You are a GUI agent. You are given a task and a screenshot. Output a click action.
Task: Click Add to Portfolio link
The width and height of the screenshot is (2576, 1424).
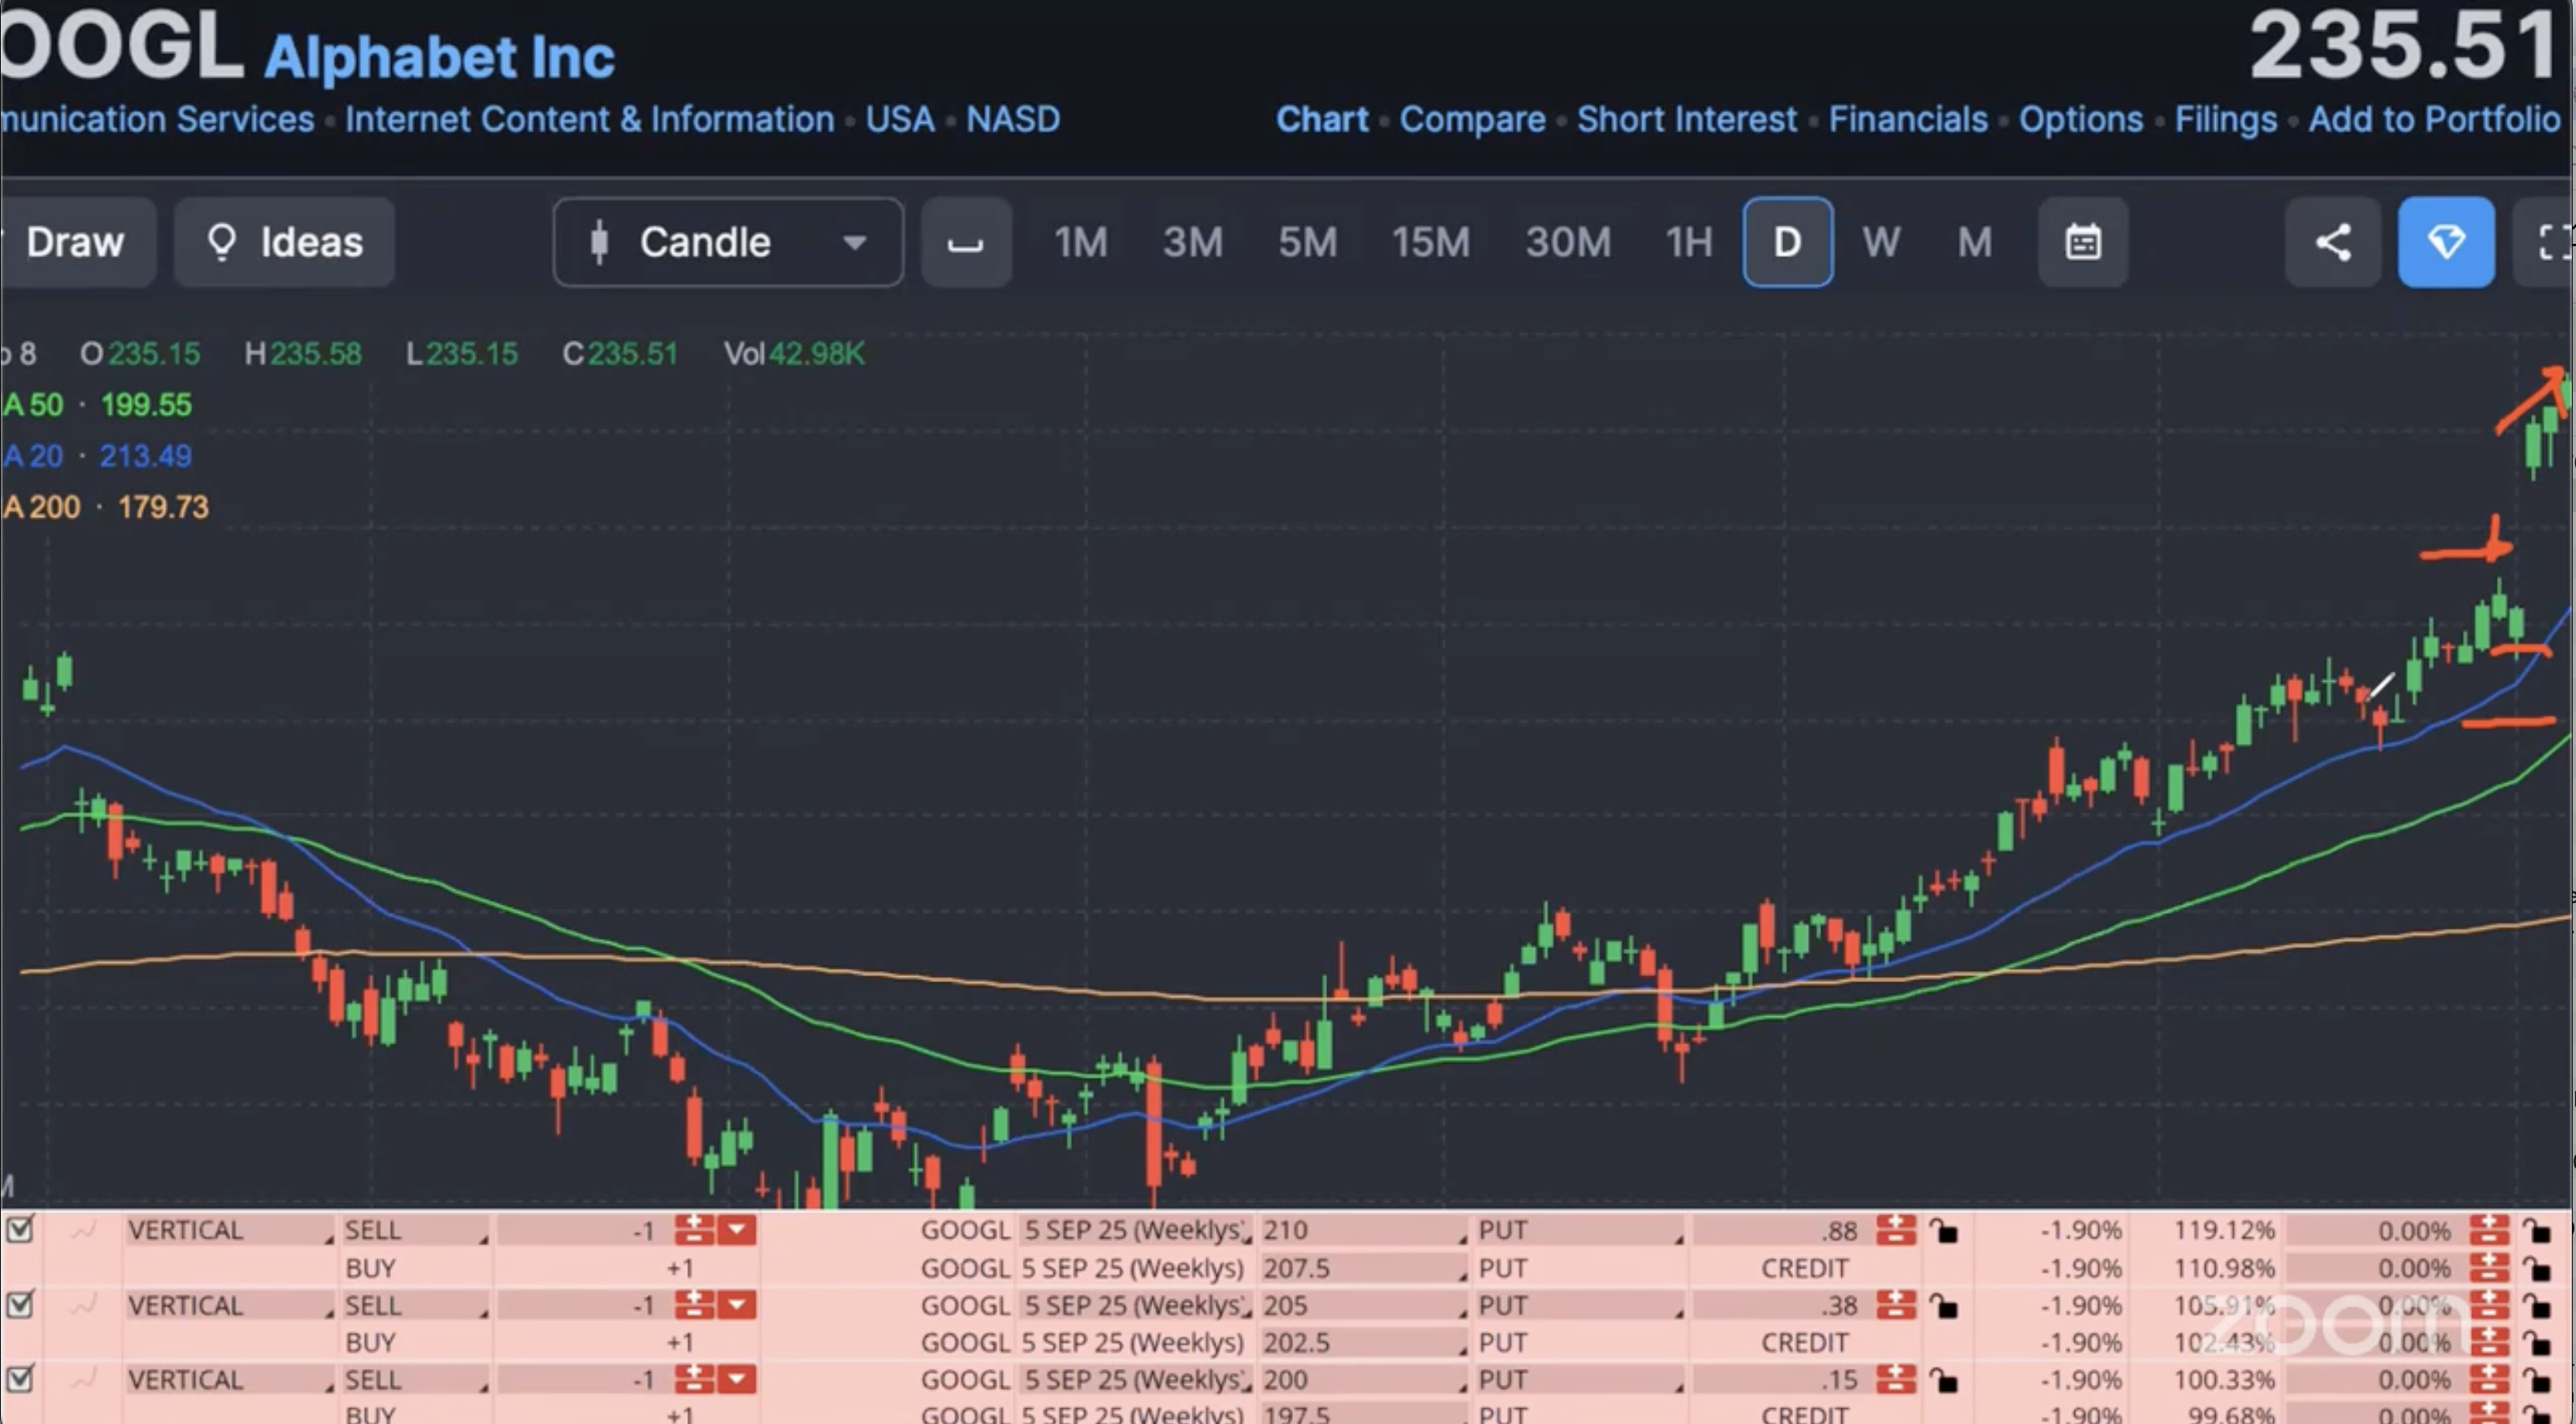pyautogui.click(x=2435, y=119)
